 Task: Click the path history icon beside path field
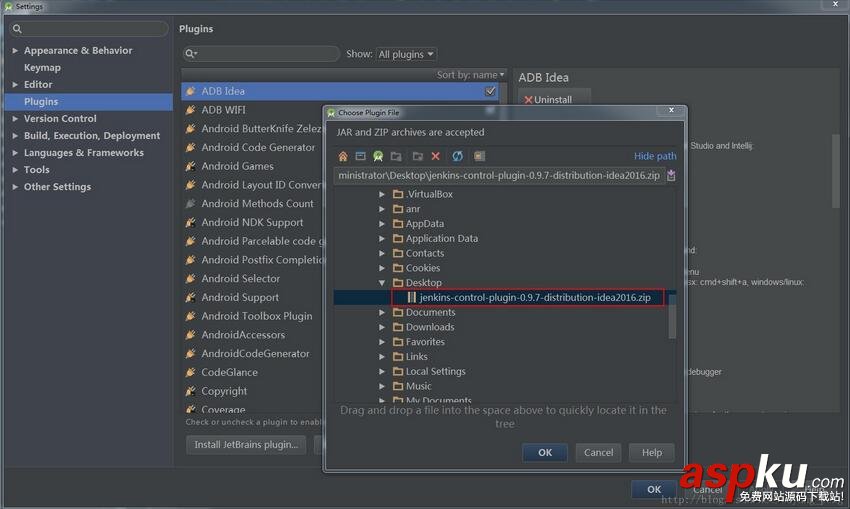(x=671, y=176)
